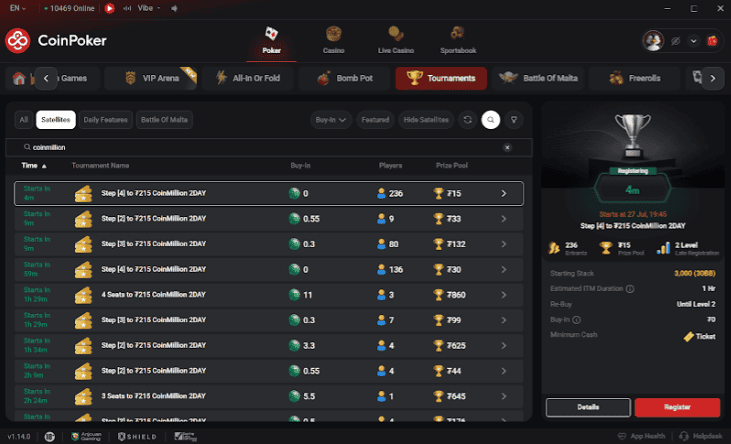Toggle the search magnifier button
Viewport: 731px width, 444px height.
coord(490,120)
